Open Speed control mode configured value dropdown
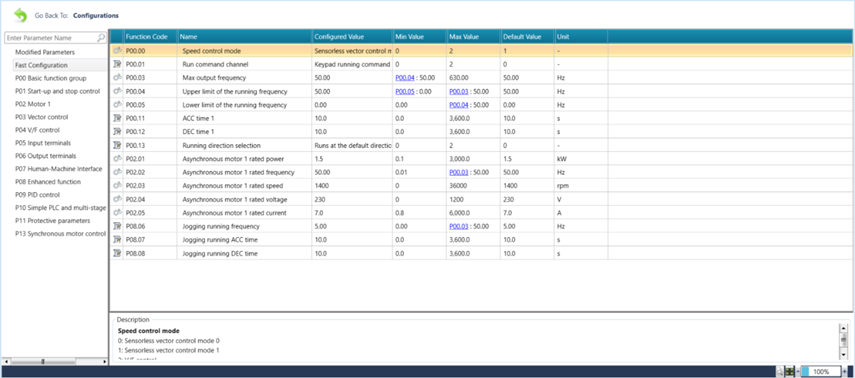The image size is (855, 378). [x=352, y=51]
